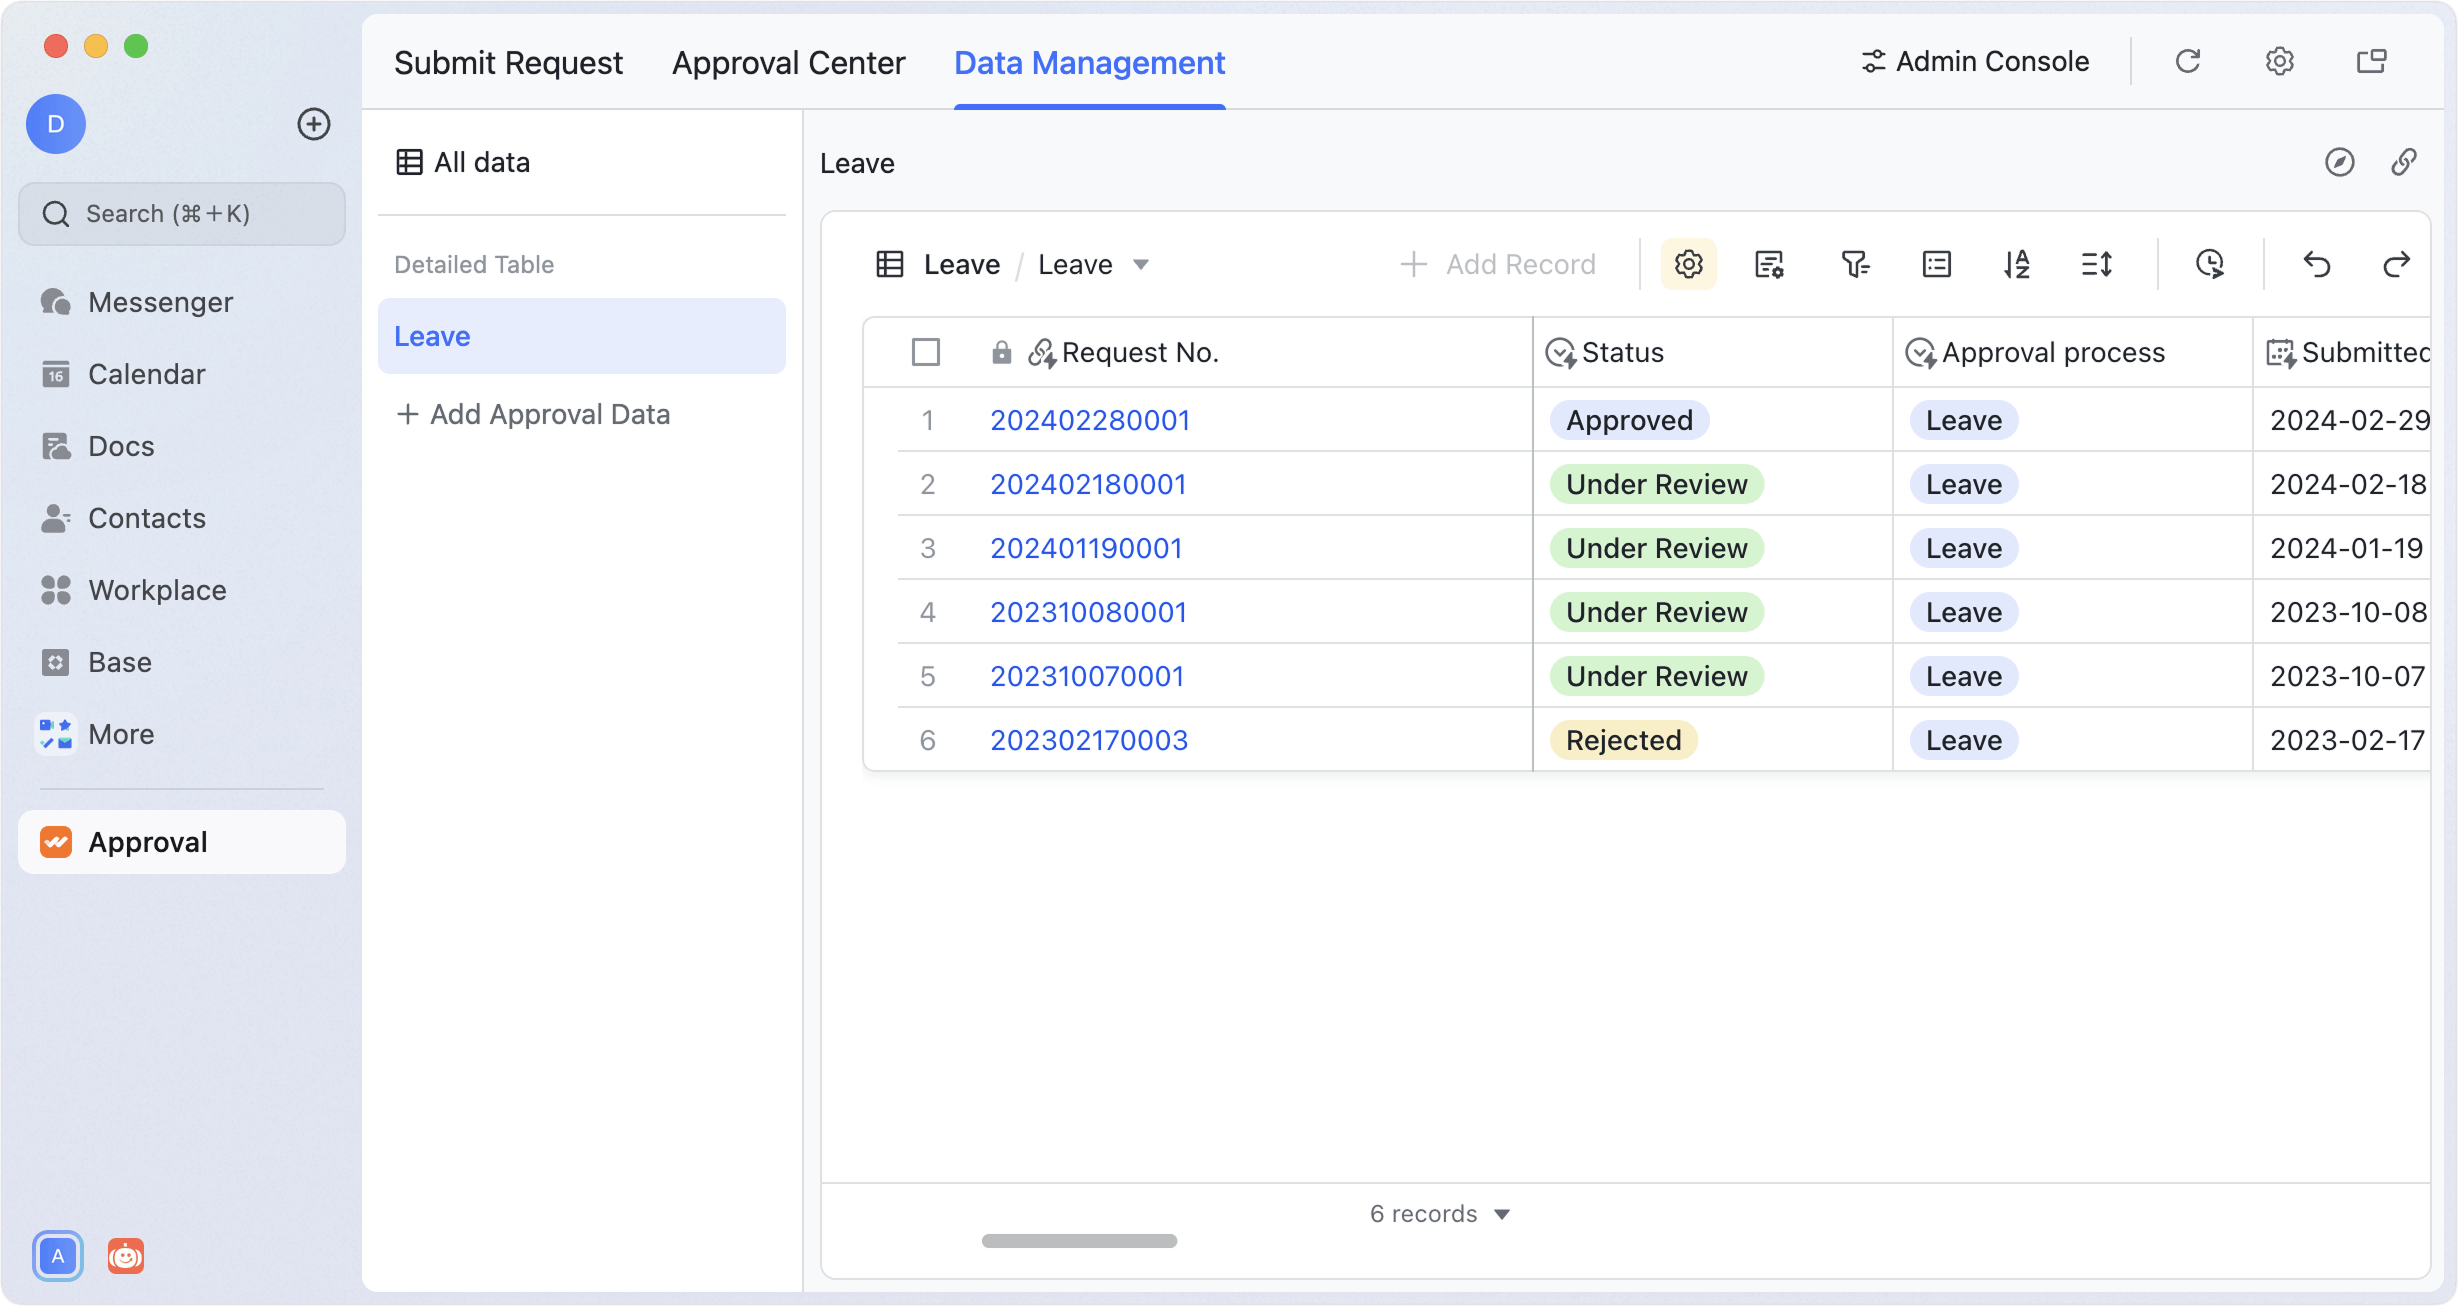Refresh the view with the refresh icon
The height and width of the screenshot is (1306, 2458).
[x=2189, y=61]
